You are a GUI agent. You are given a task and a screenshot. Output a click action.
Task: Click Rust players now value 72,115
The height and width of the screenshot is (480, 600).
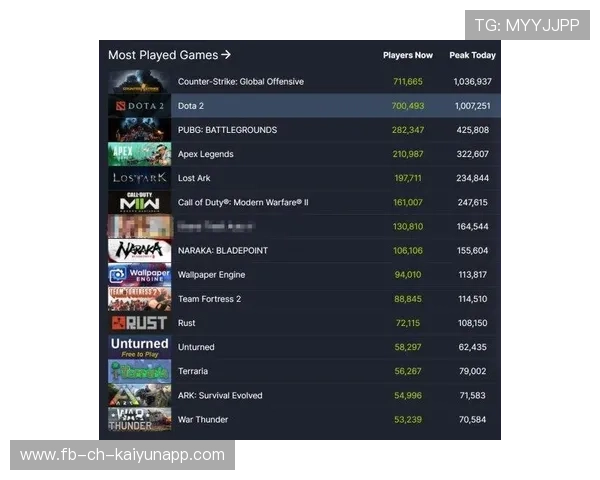(408, 323)
